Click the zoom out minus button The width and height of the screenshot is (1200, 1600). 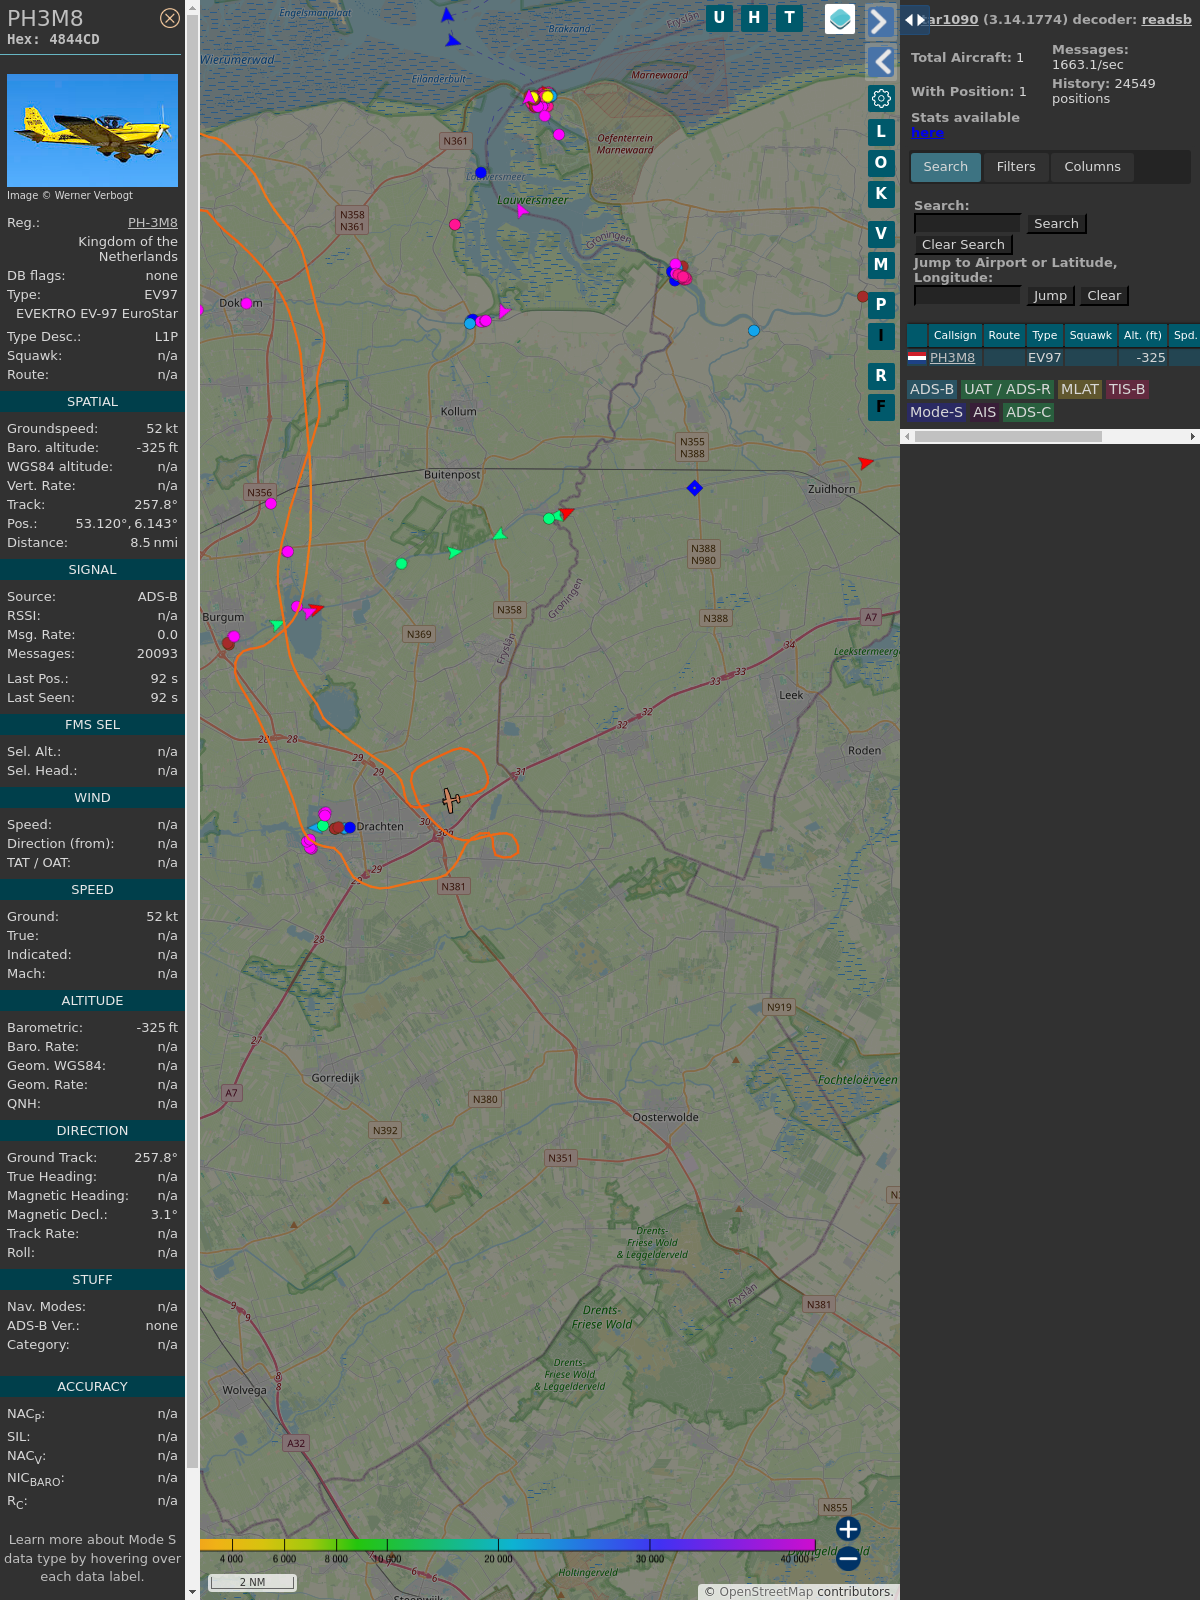click(848, 1558)
